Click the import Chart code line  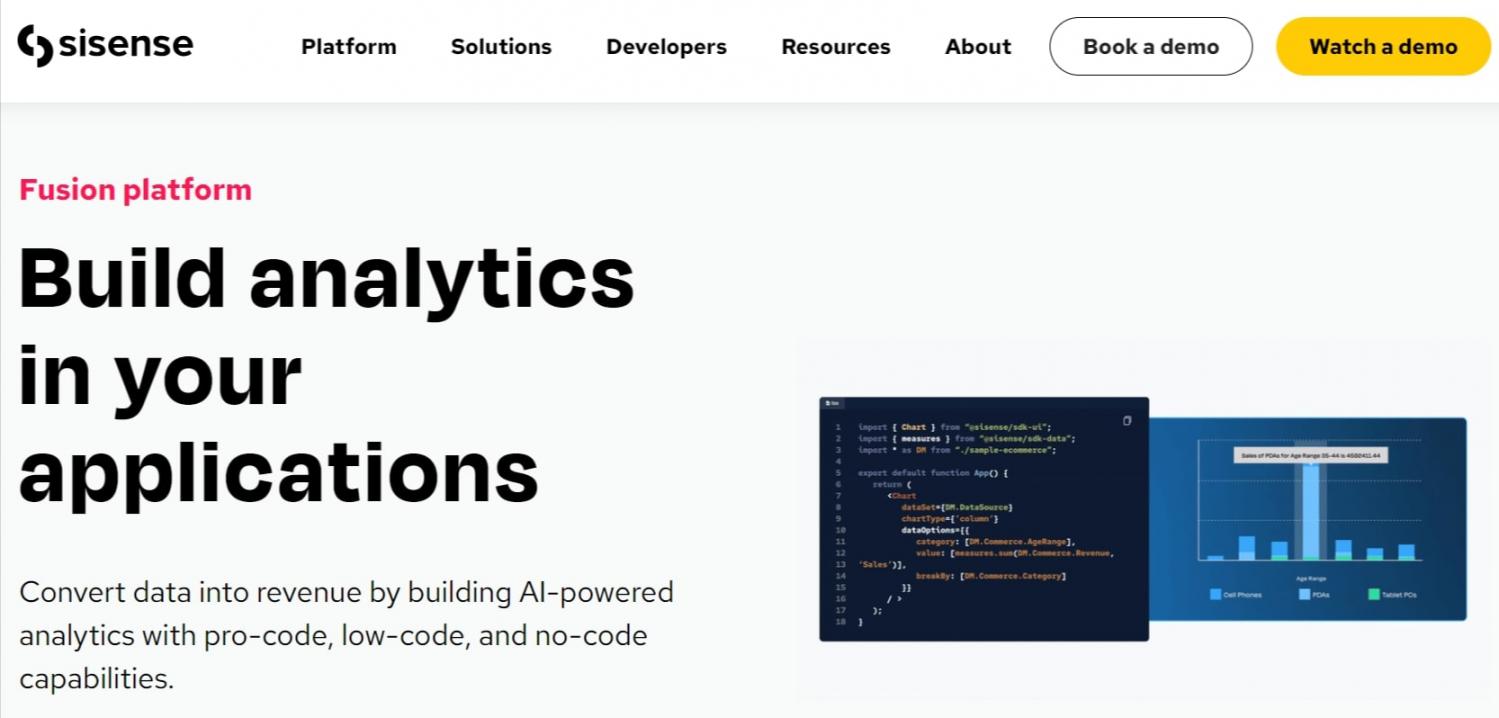(954, 427)
